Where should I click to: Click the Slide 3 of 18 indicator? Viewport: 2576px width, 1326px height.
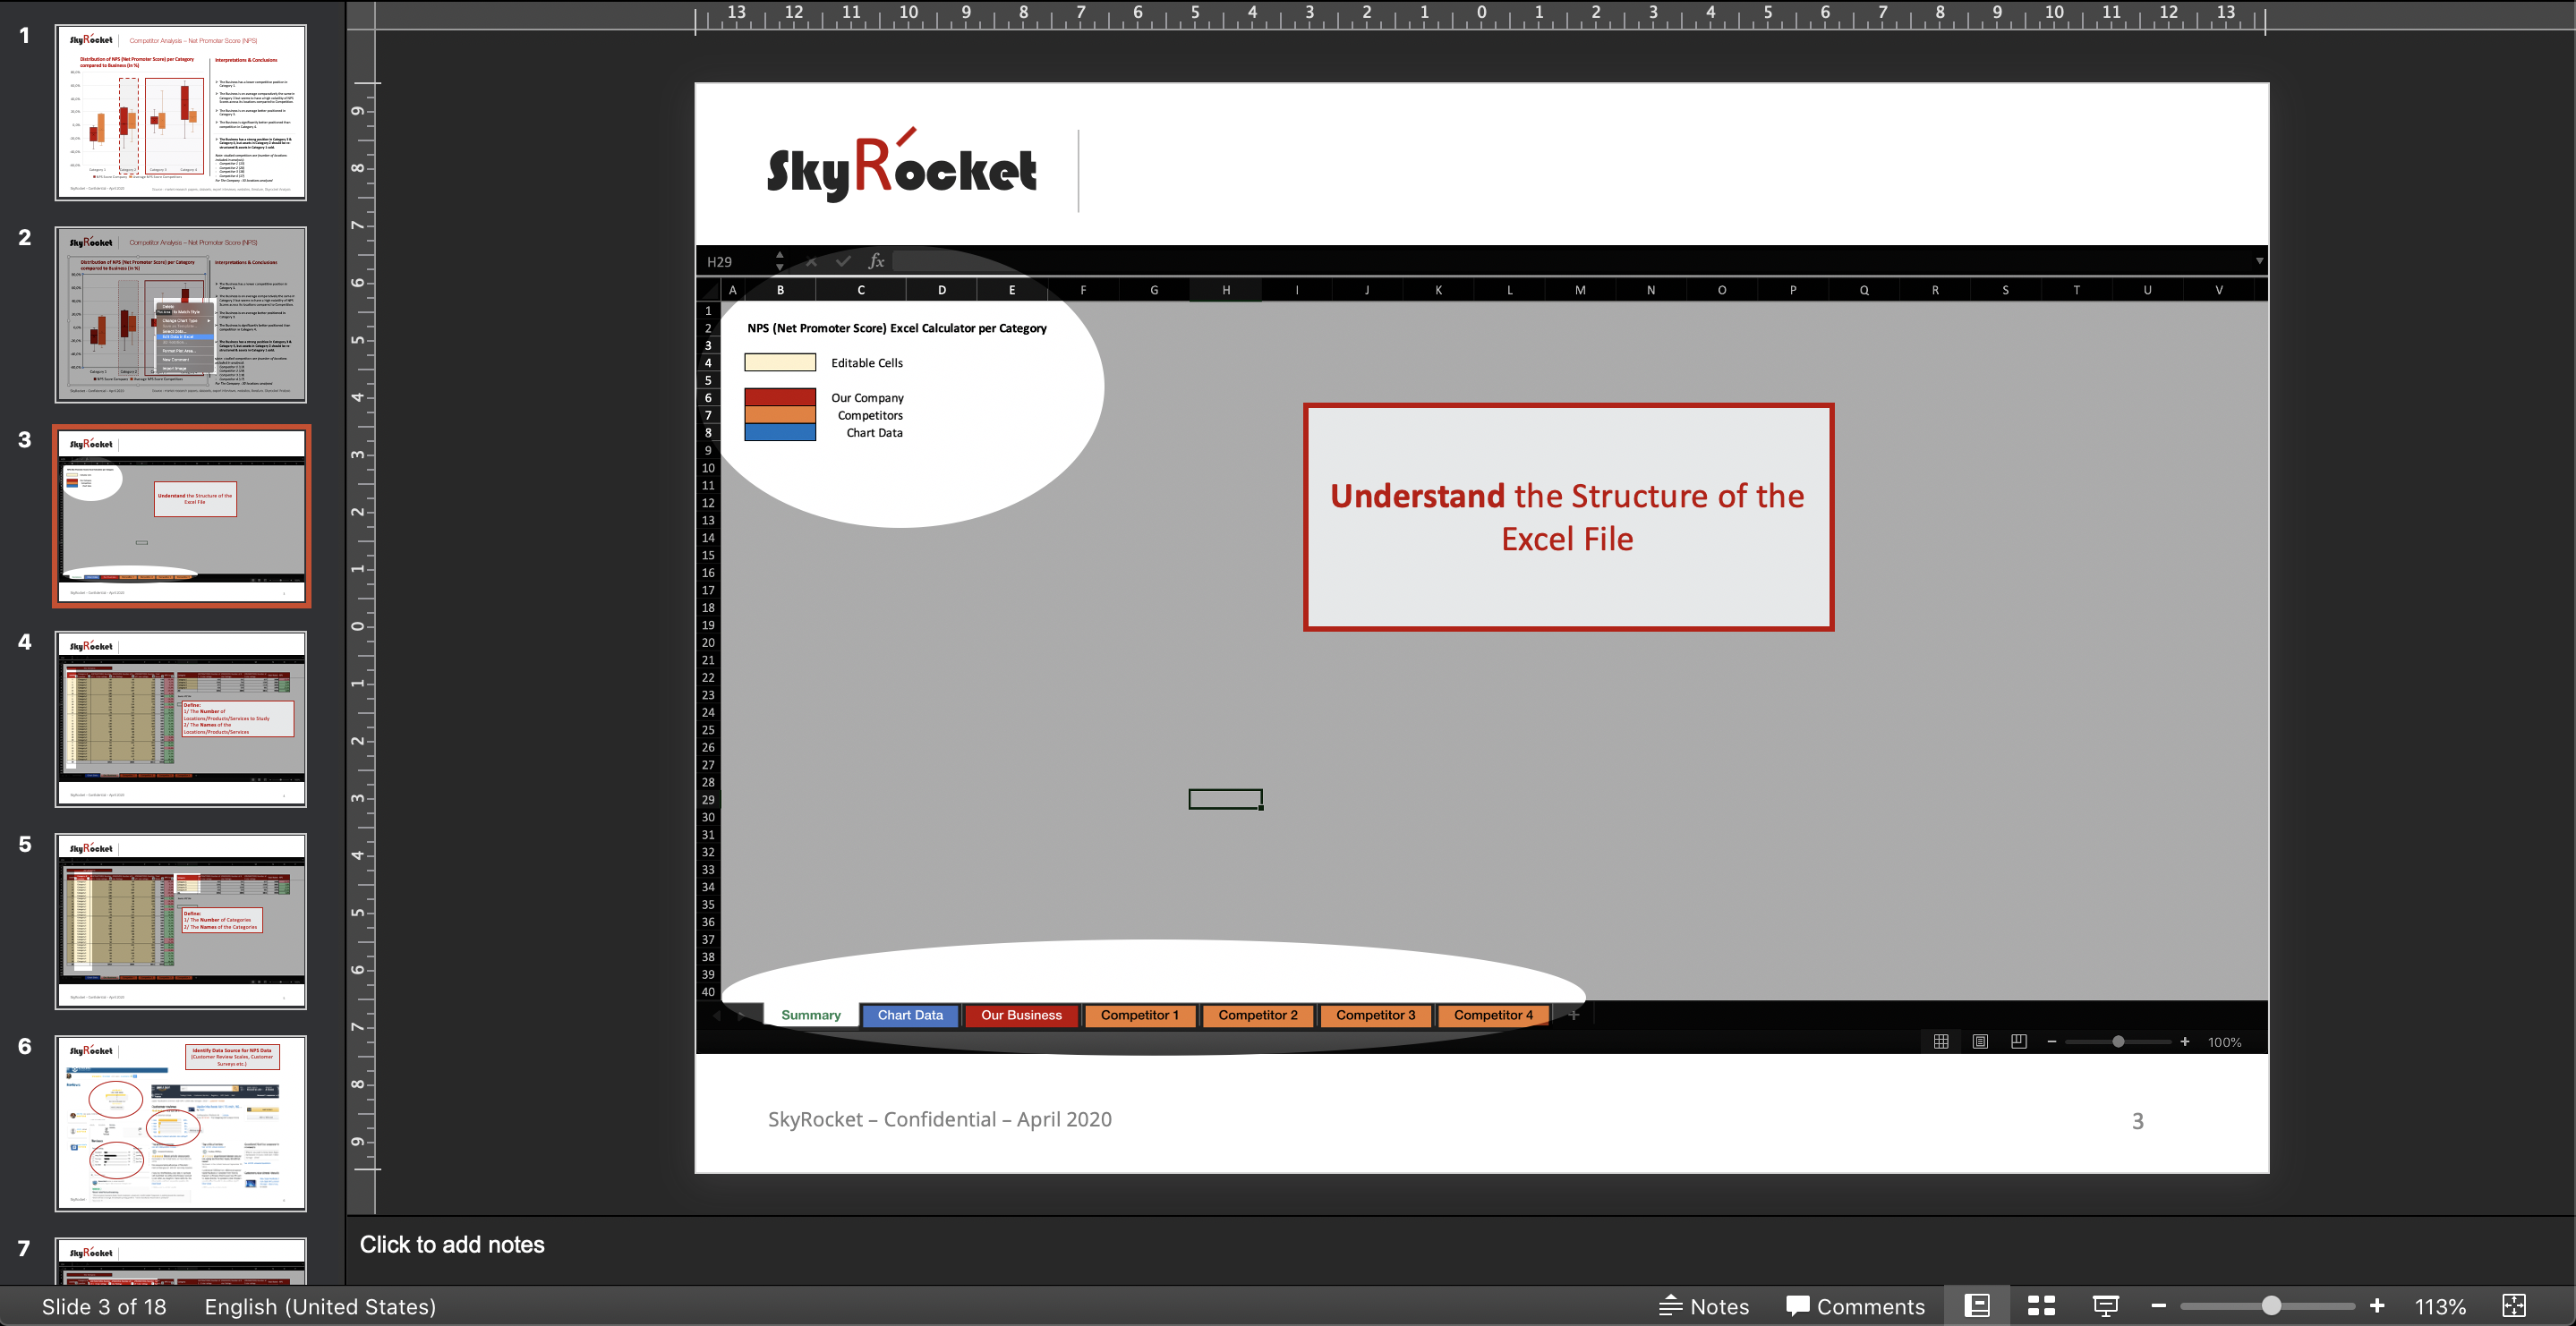(x=104, y=1306)
